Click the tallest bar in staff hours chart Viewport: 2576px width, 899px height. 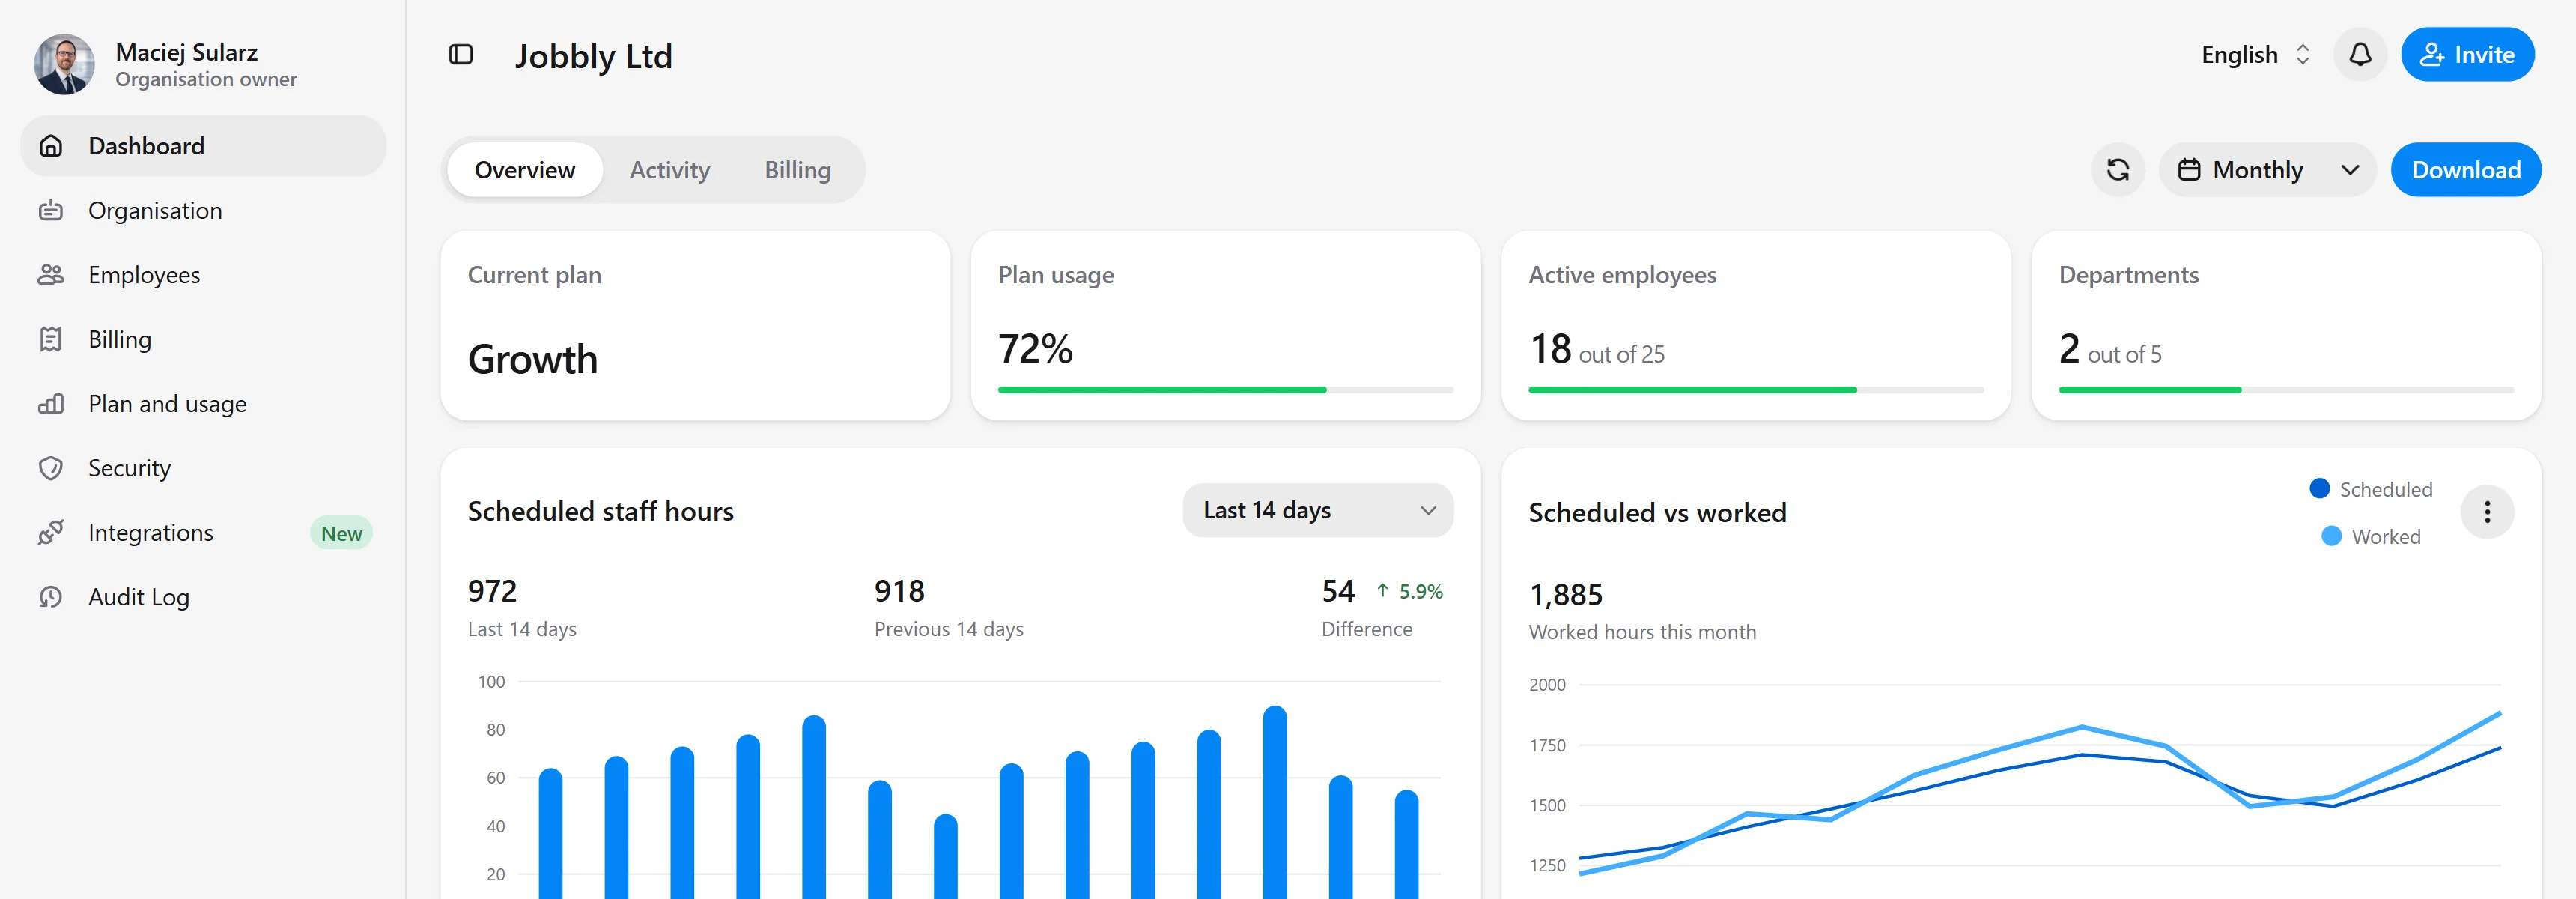pyautogui.click(x=1275, y=802)
